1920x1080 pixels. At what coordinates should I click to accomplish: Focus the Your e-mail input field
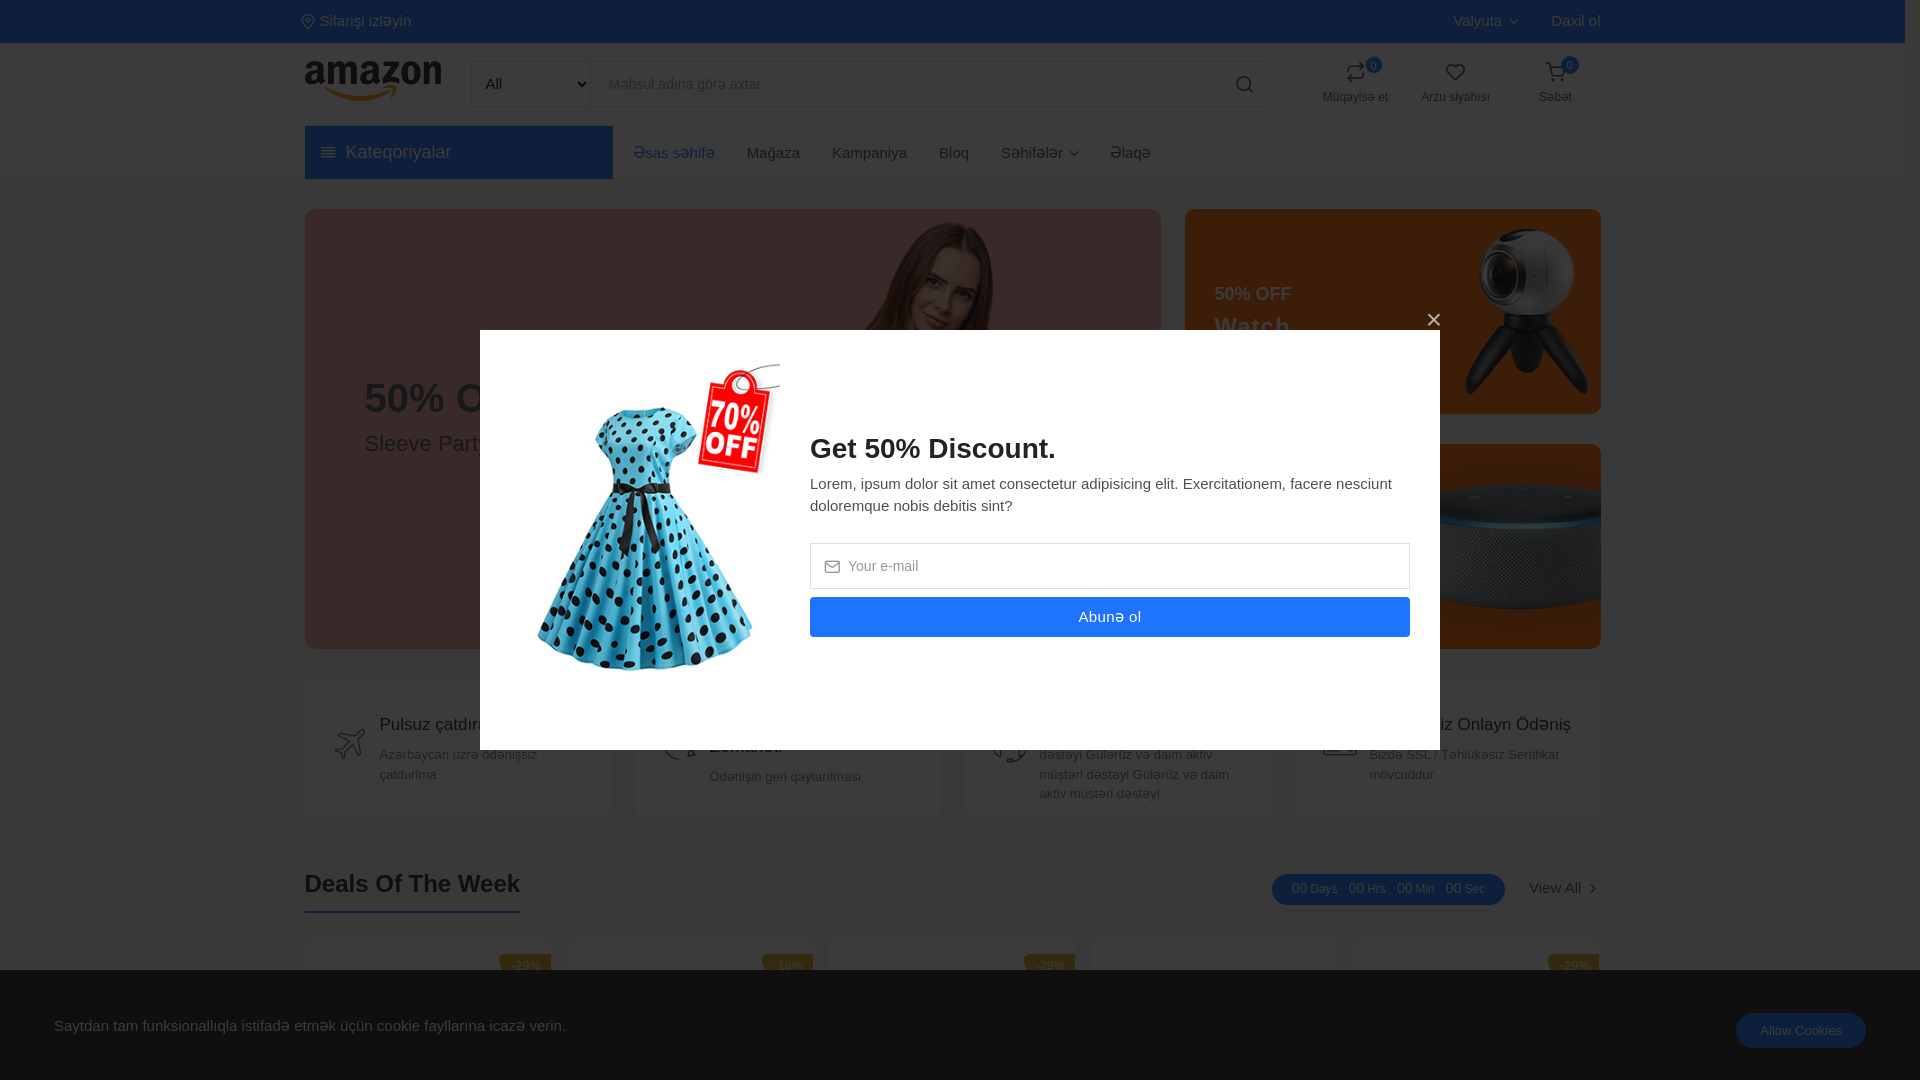pos(1110,566)
